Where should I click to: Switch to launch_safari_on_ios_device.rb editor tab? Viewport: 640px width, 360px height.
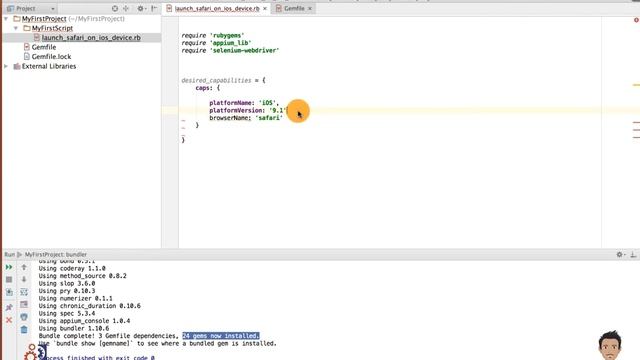click(x=217, y=8)
